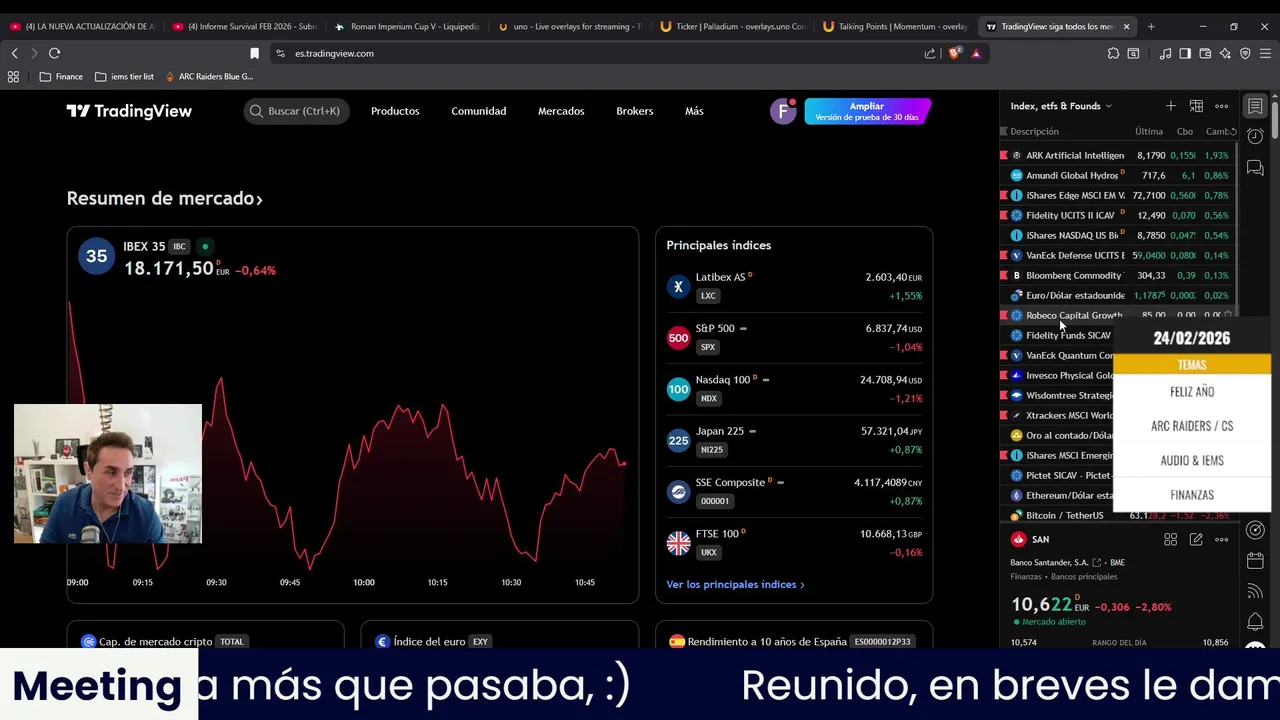The image size is (1280, 720).
Task: Select the Nasdaq 100 index row
Action: 794,389
